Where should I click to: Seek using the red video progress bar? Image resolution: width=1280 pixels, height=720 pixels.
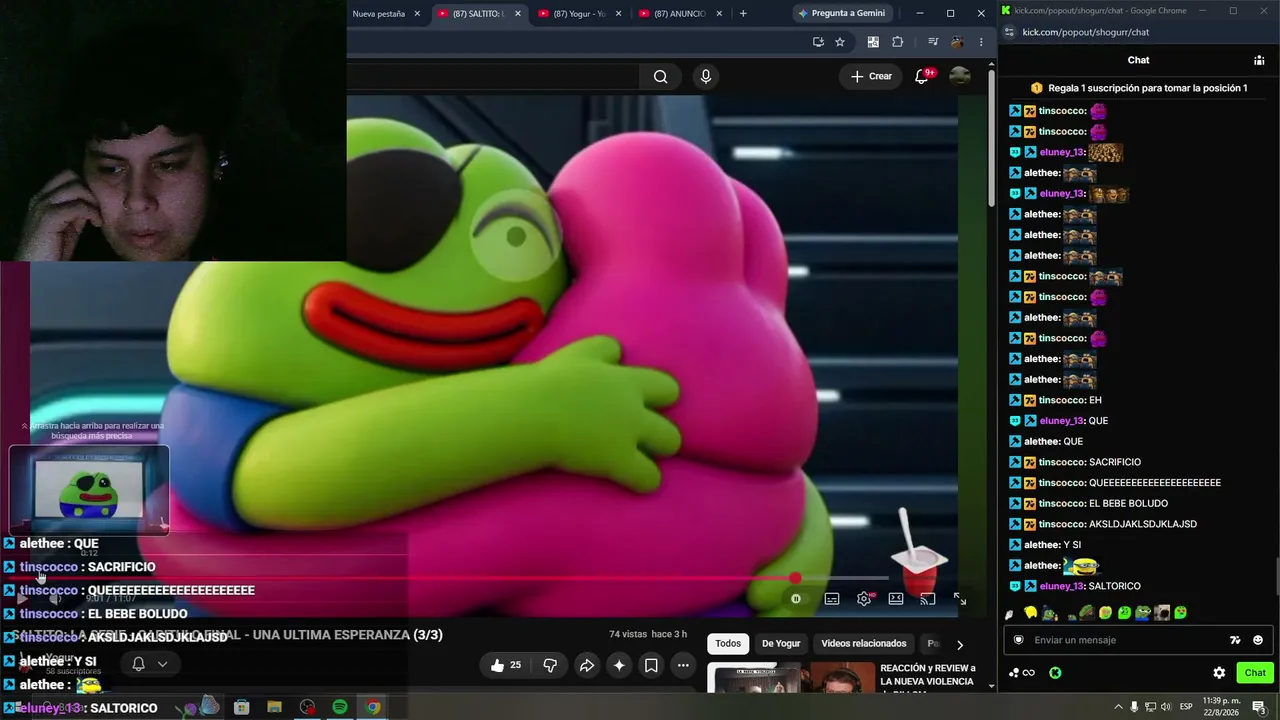point(448,578)
